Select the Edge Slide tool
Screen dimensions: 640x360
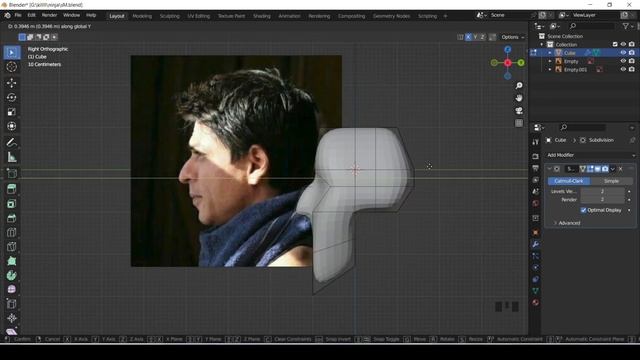tap(11, 304)
